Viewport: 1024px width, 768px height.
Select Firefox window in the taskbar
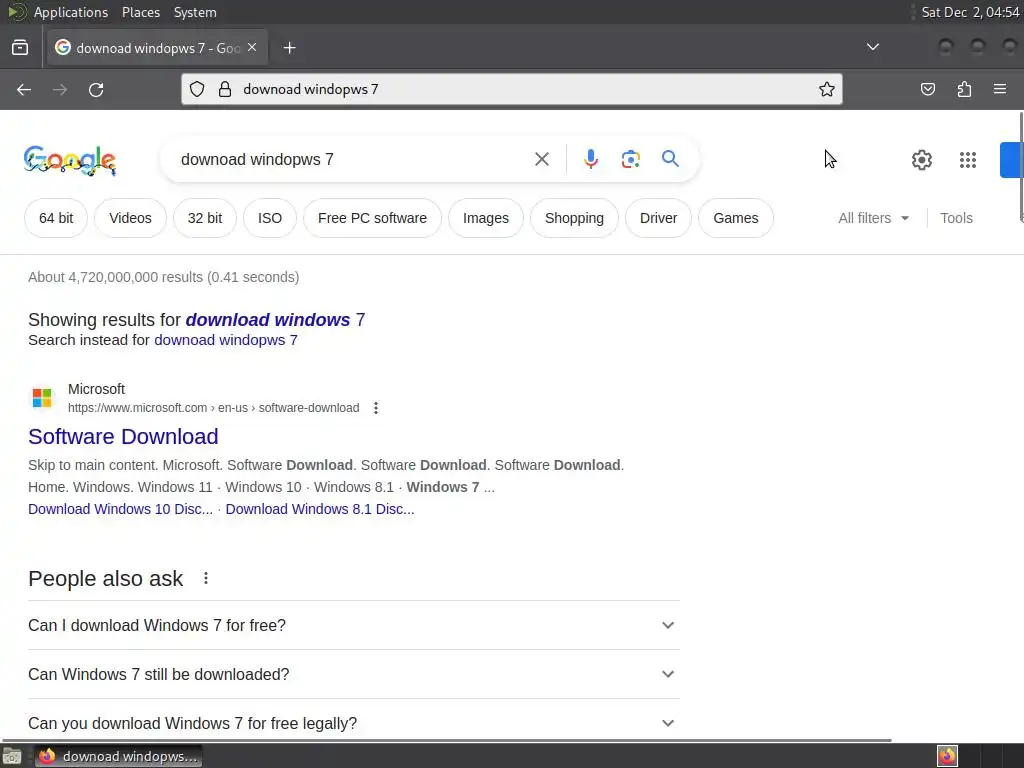(118, 756)
